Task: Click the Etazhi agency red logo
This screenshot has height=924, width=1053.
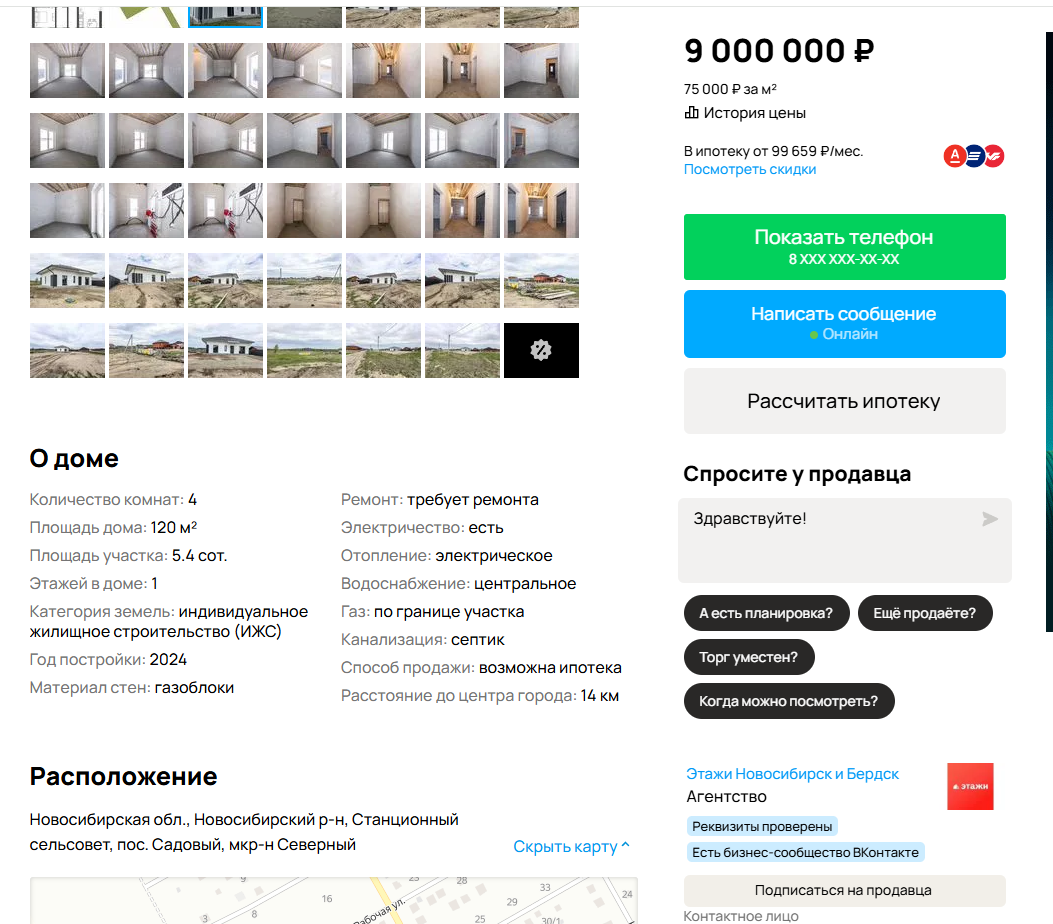Action: point(970,786)
